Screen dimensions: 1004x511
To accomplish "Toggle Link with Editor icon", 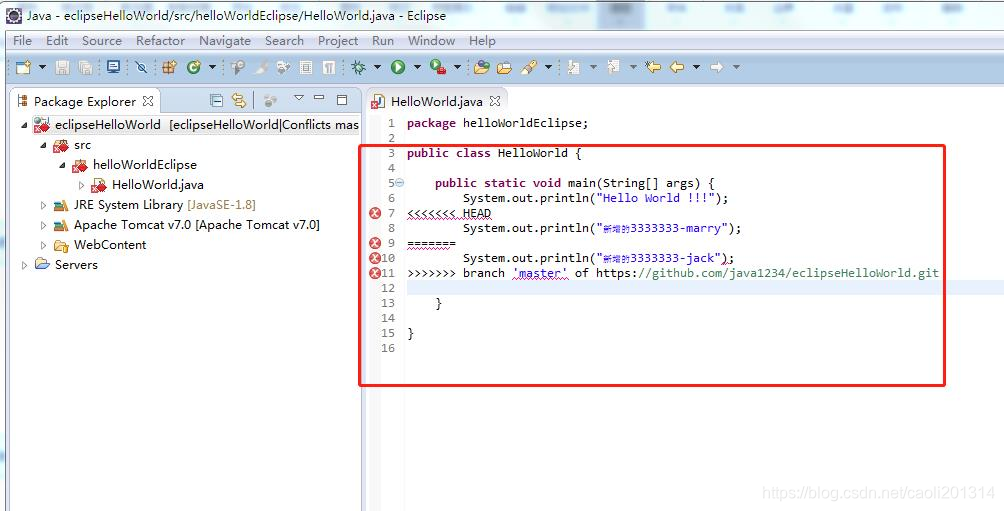I will click(x=239, y=101).
